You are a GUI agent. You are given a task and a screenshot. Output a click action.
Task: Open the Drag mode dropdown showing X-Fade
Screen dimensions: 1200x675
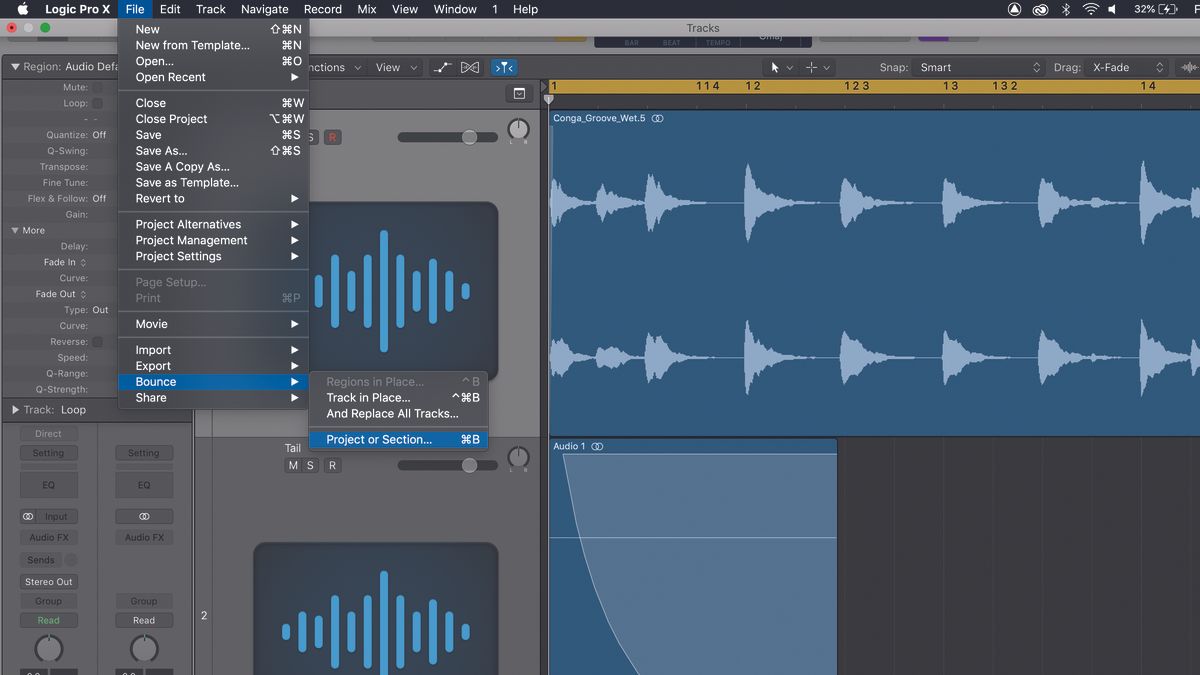pos(1127,67)
